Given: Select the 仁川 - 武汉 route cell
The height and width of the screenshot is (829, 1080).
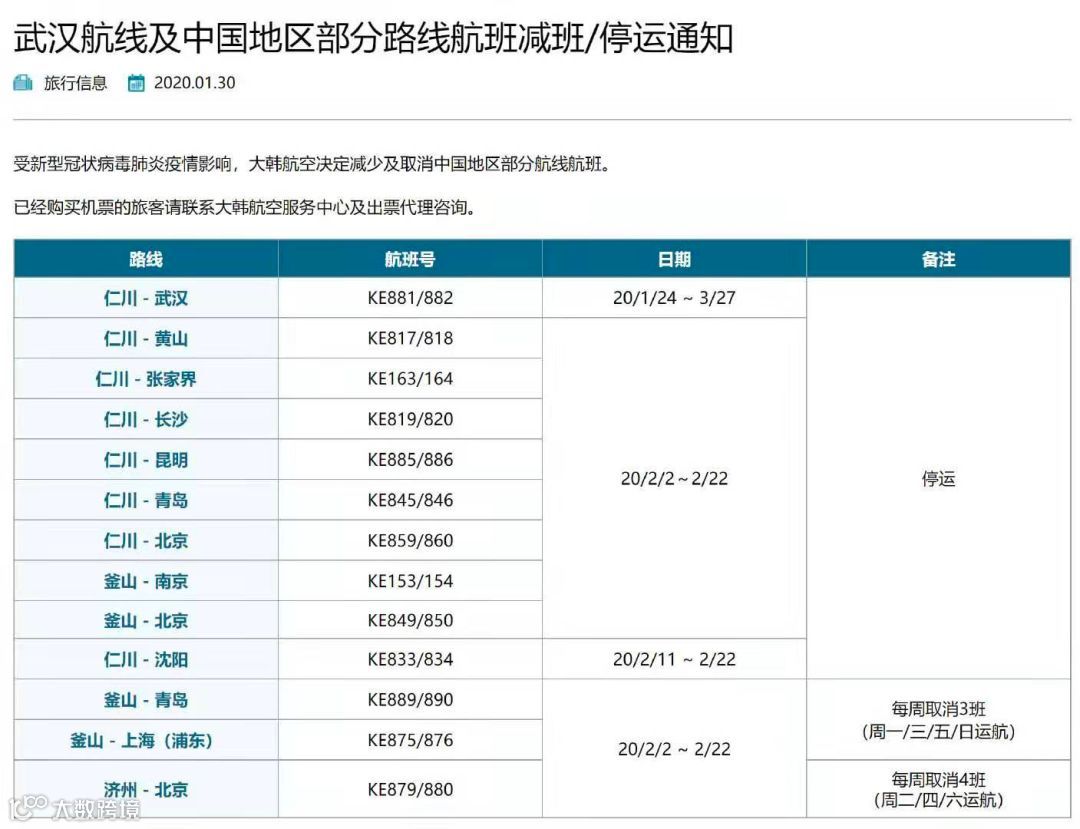Looking at the screenshot, I should click(146, 298).
